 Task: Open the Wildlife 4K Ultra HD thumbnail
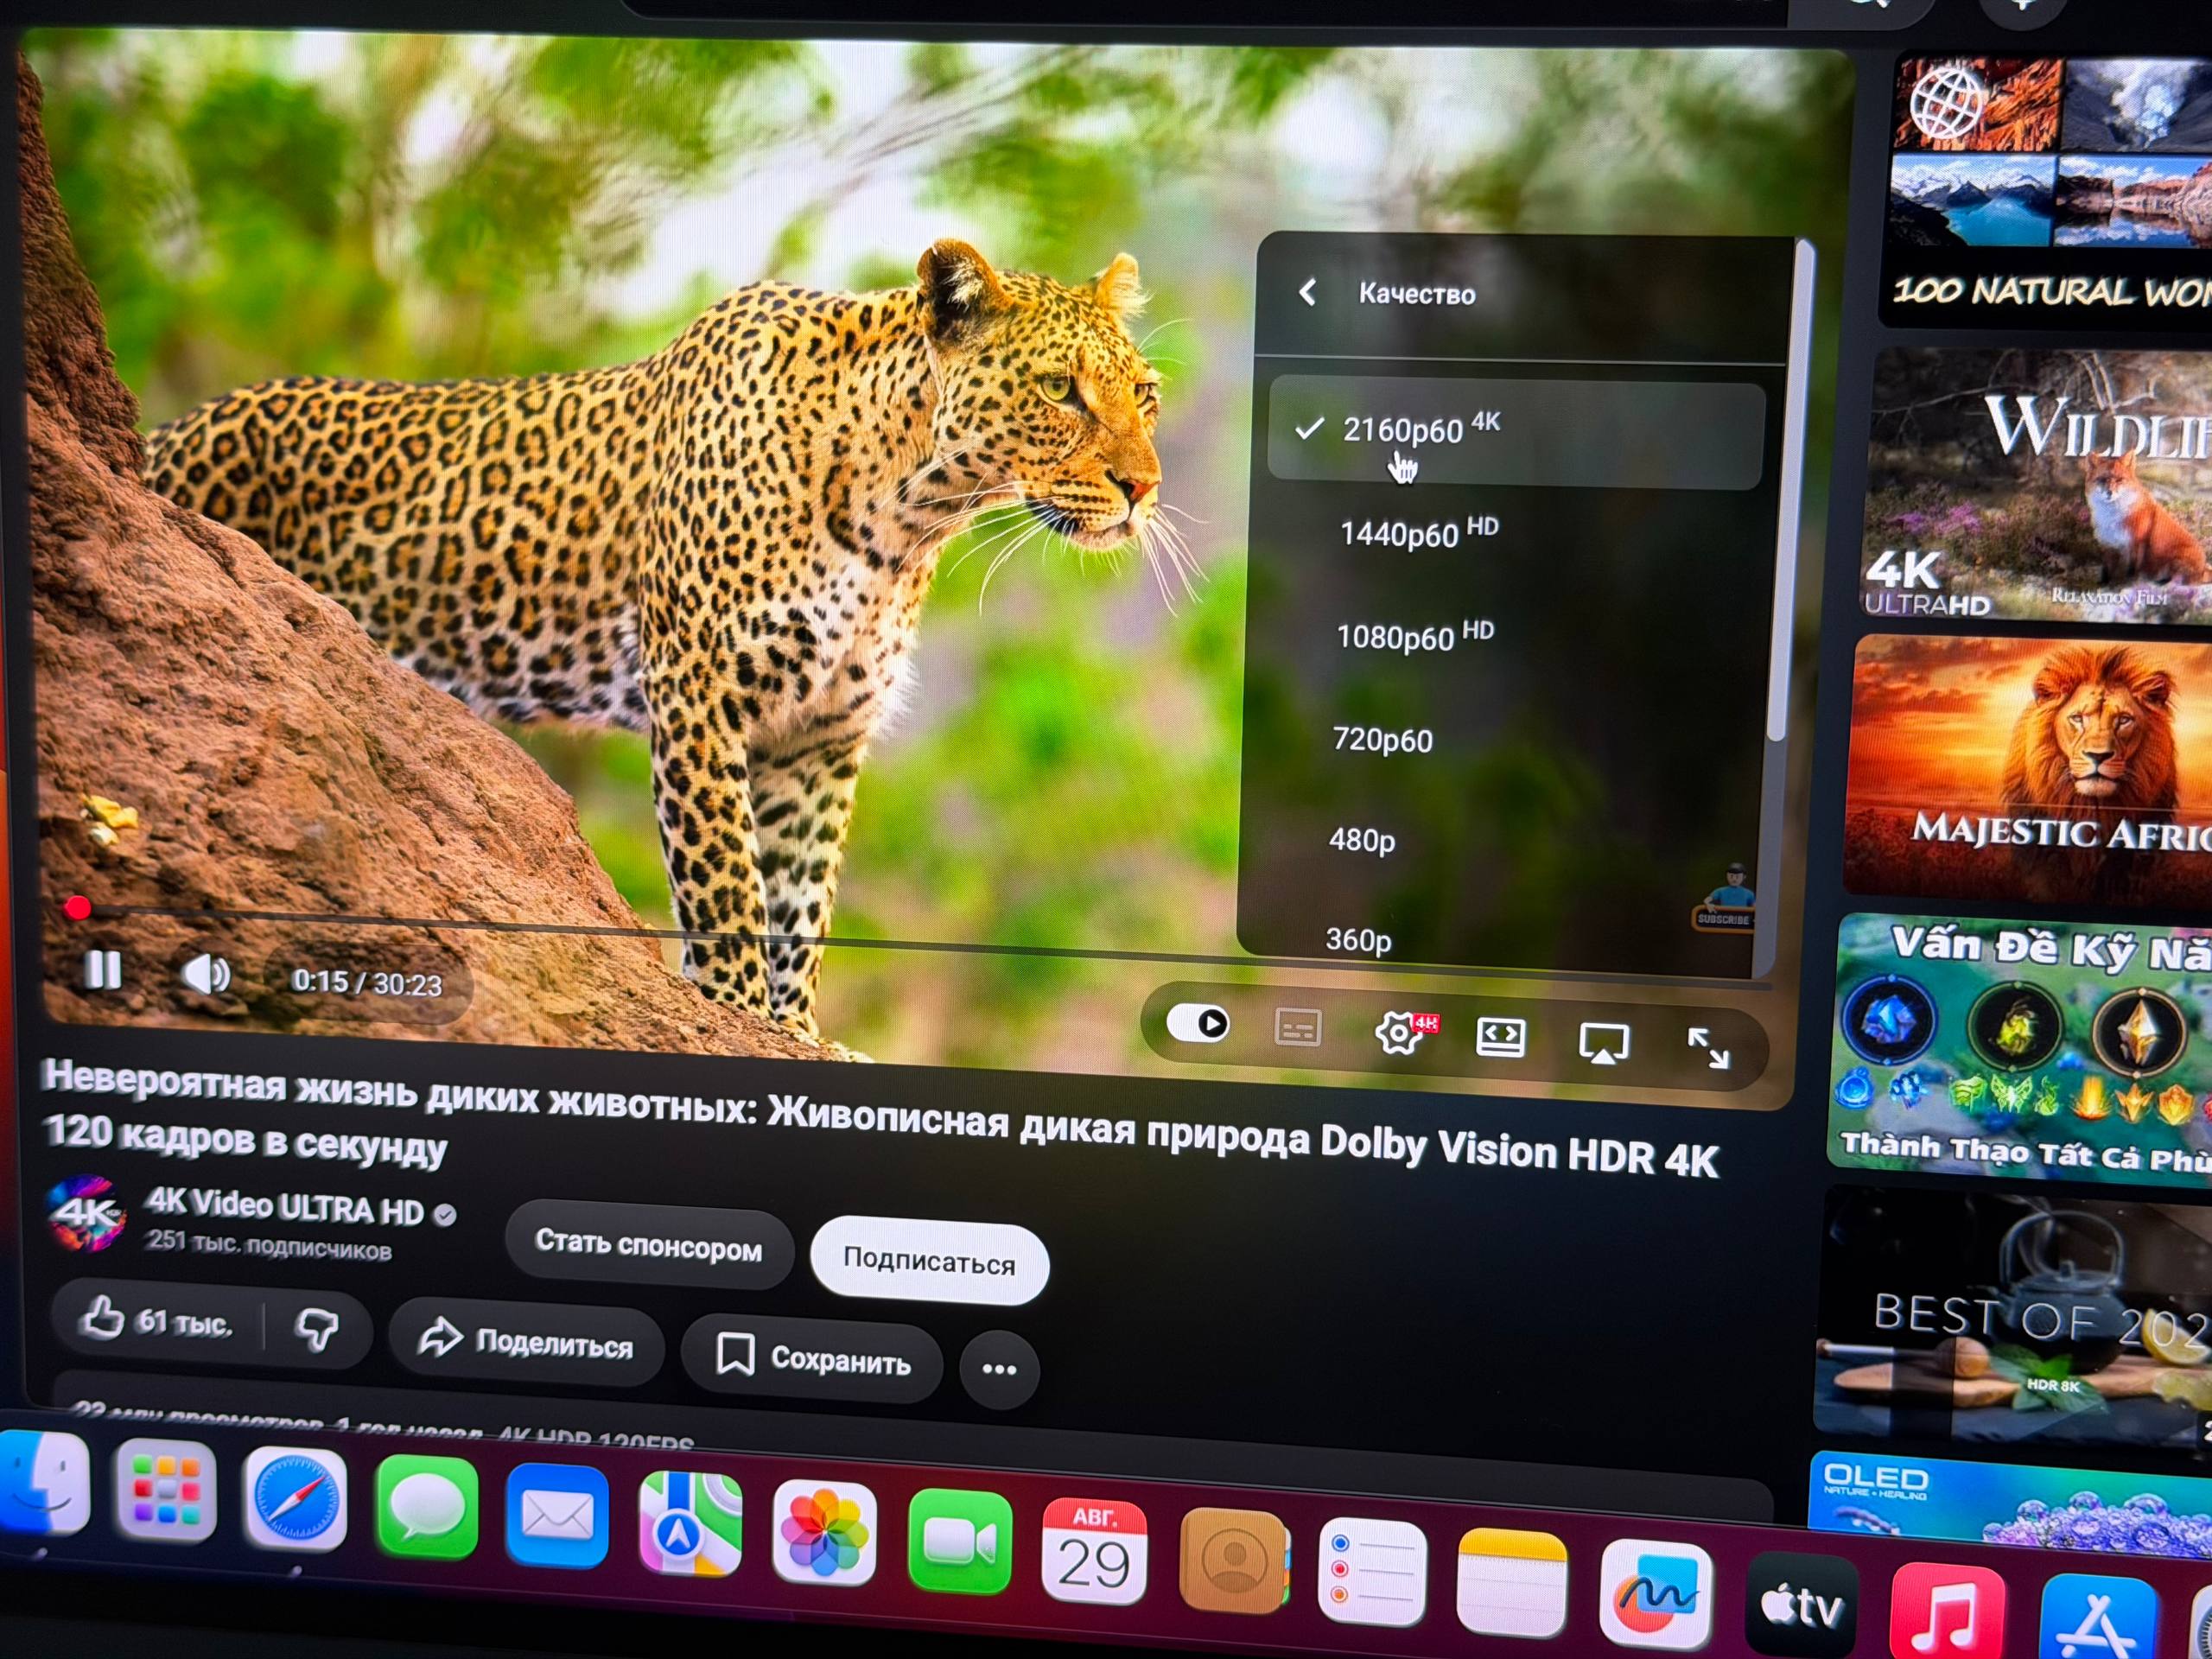(x=2038, y=485)
